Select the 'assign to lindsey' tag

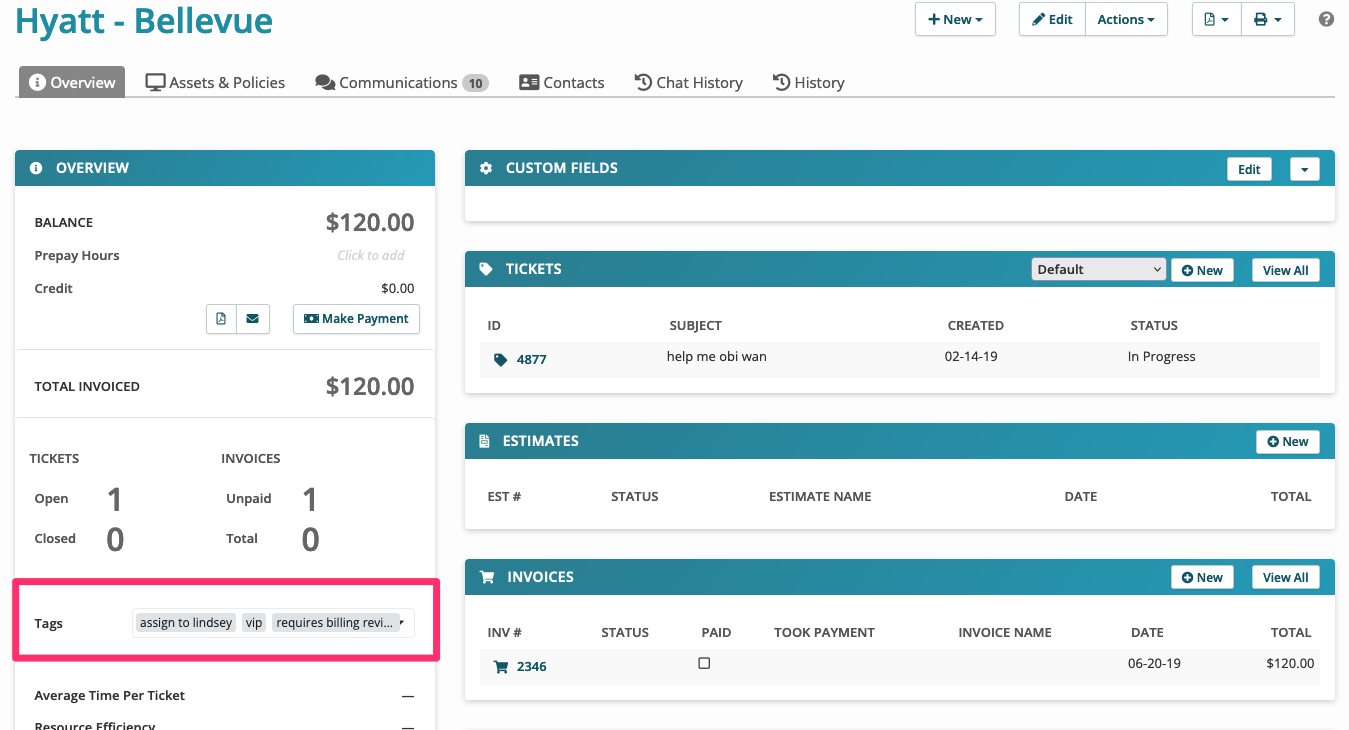pyautogui.click(x=186, y=622)
